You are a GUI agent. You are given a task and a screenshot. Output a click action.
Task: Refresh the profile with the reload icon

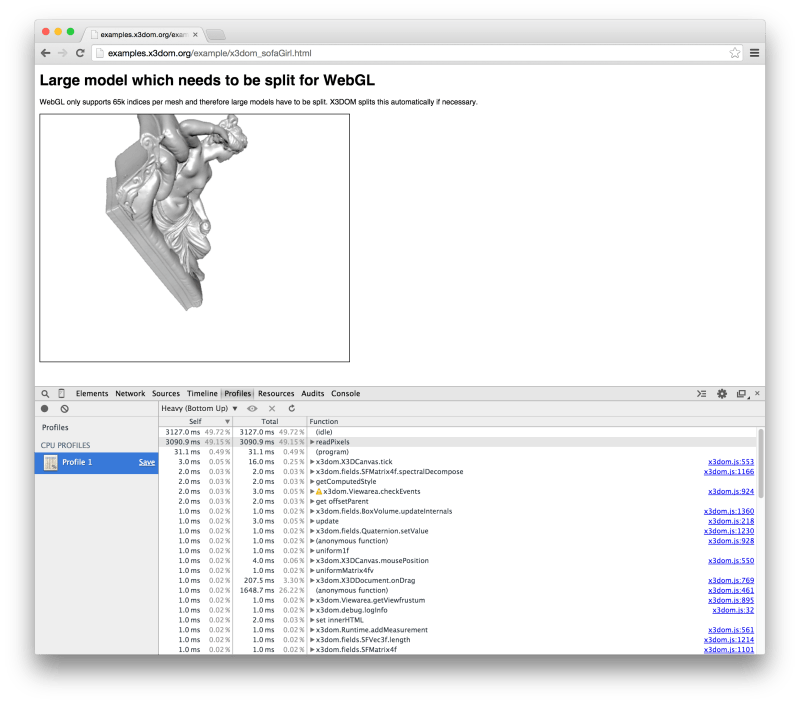click(292, 409)
